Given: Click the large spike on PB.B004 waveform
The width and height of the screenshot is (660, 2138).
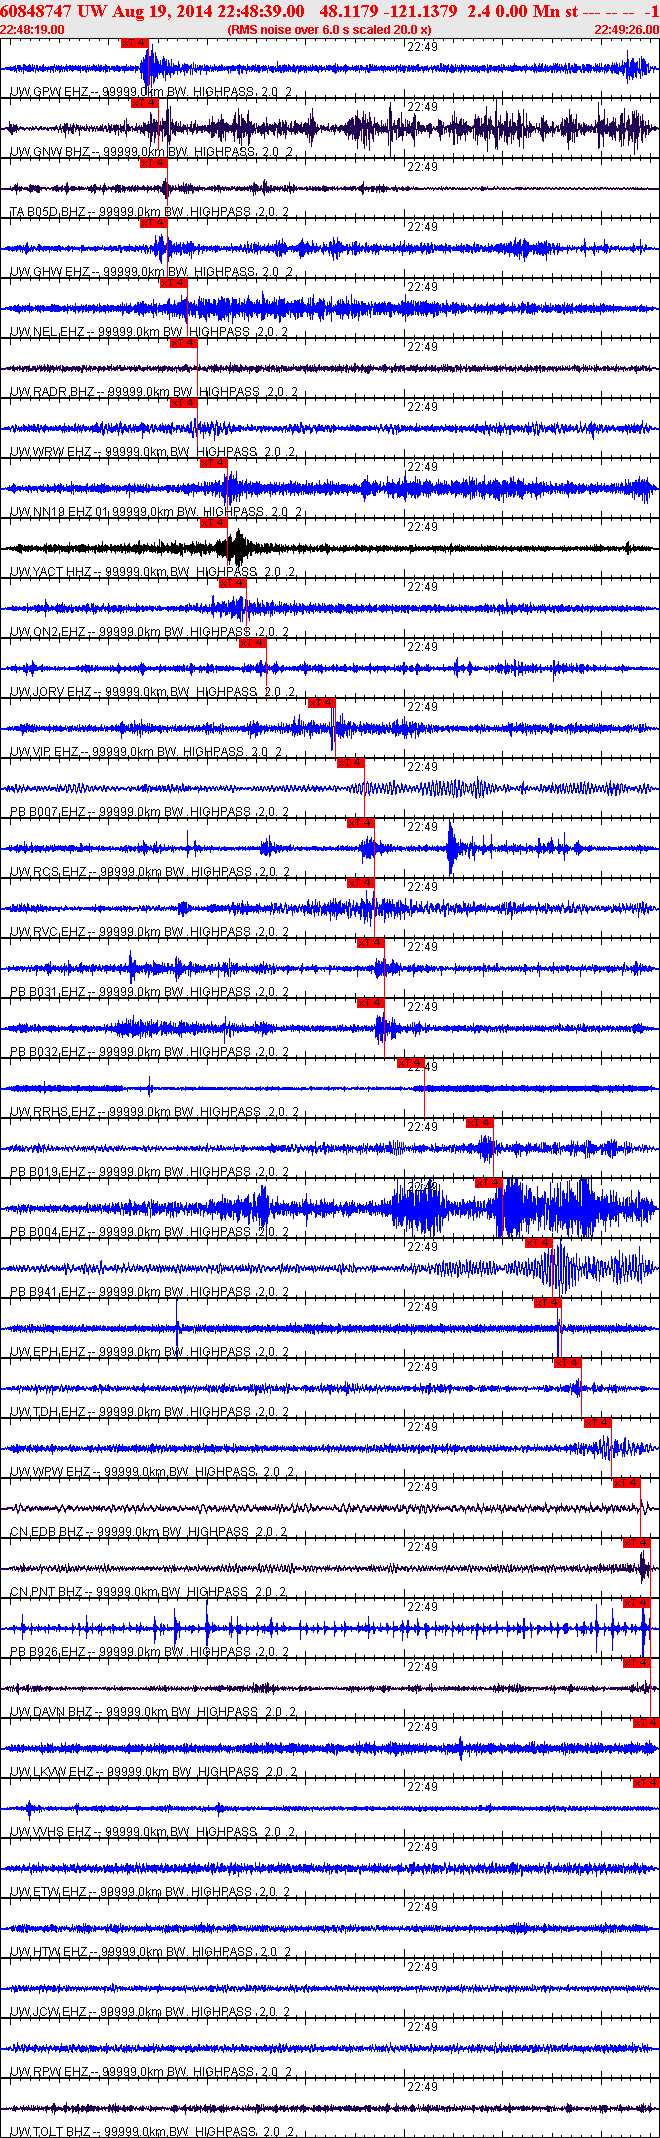Looking at the screenshot, I should click(x=503, y=1208).
